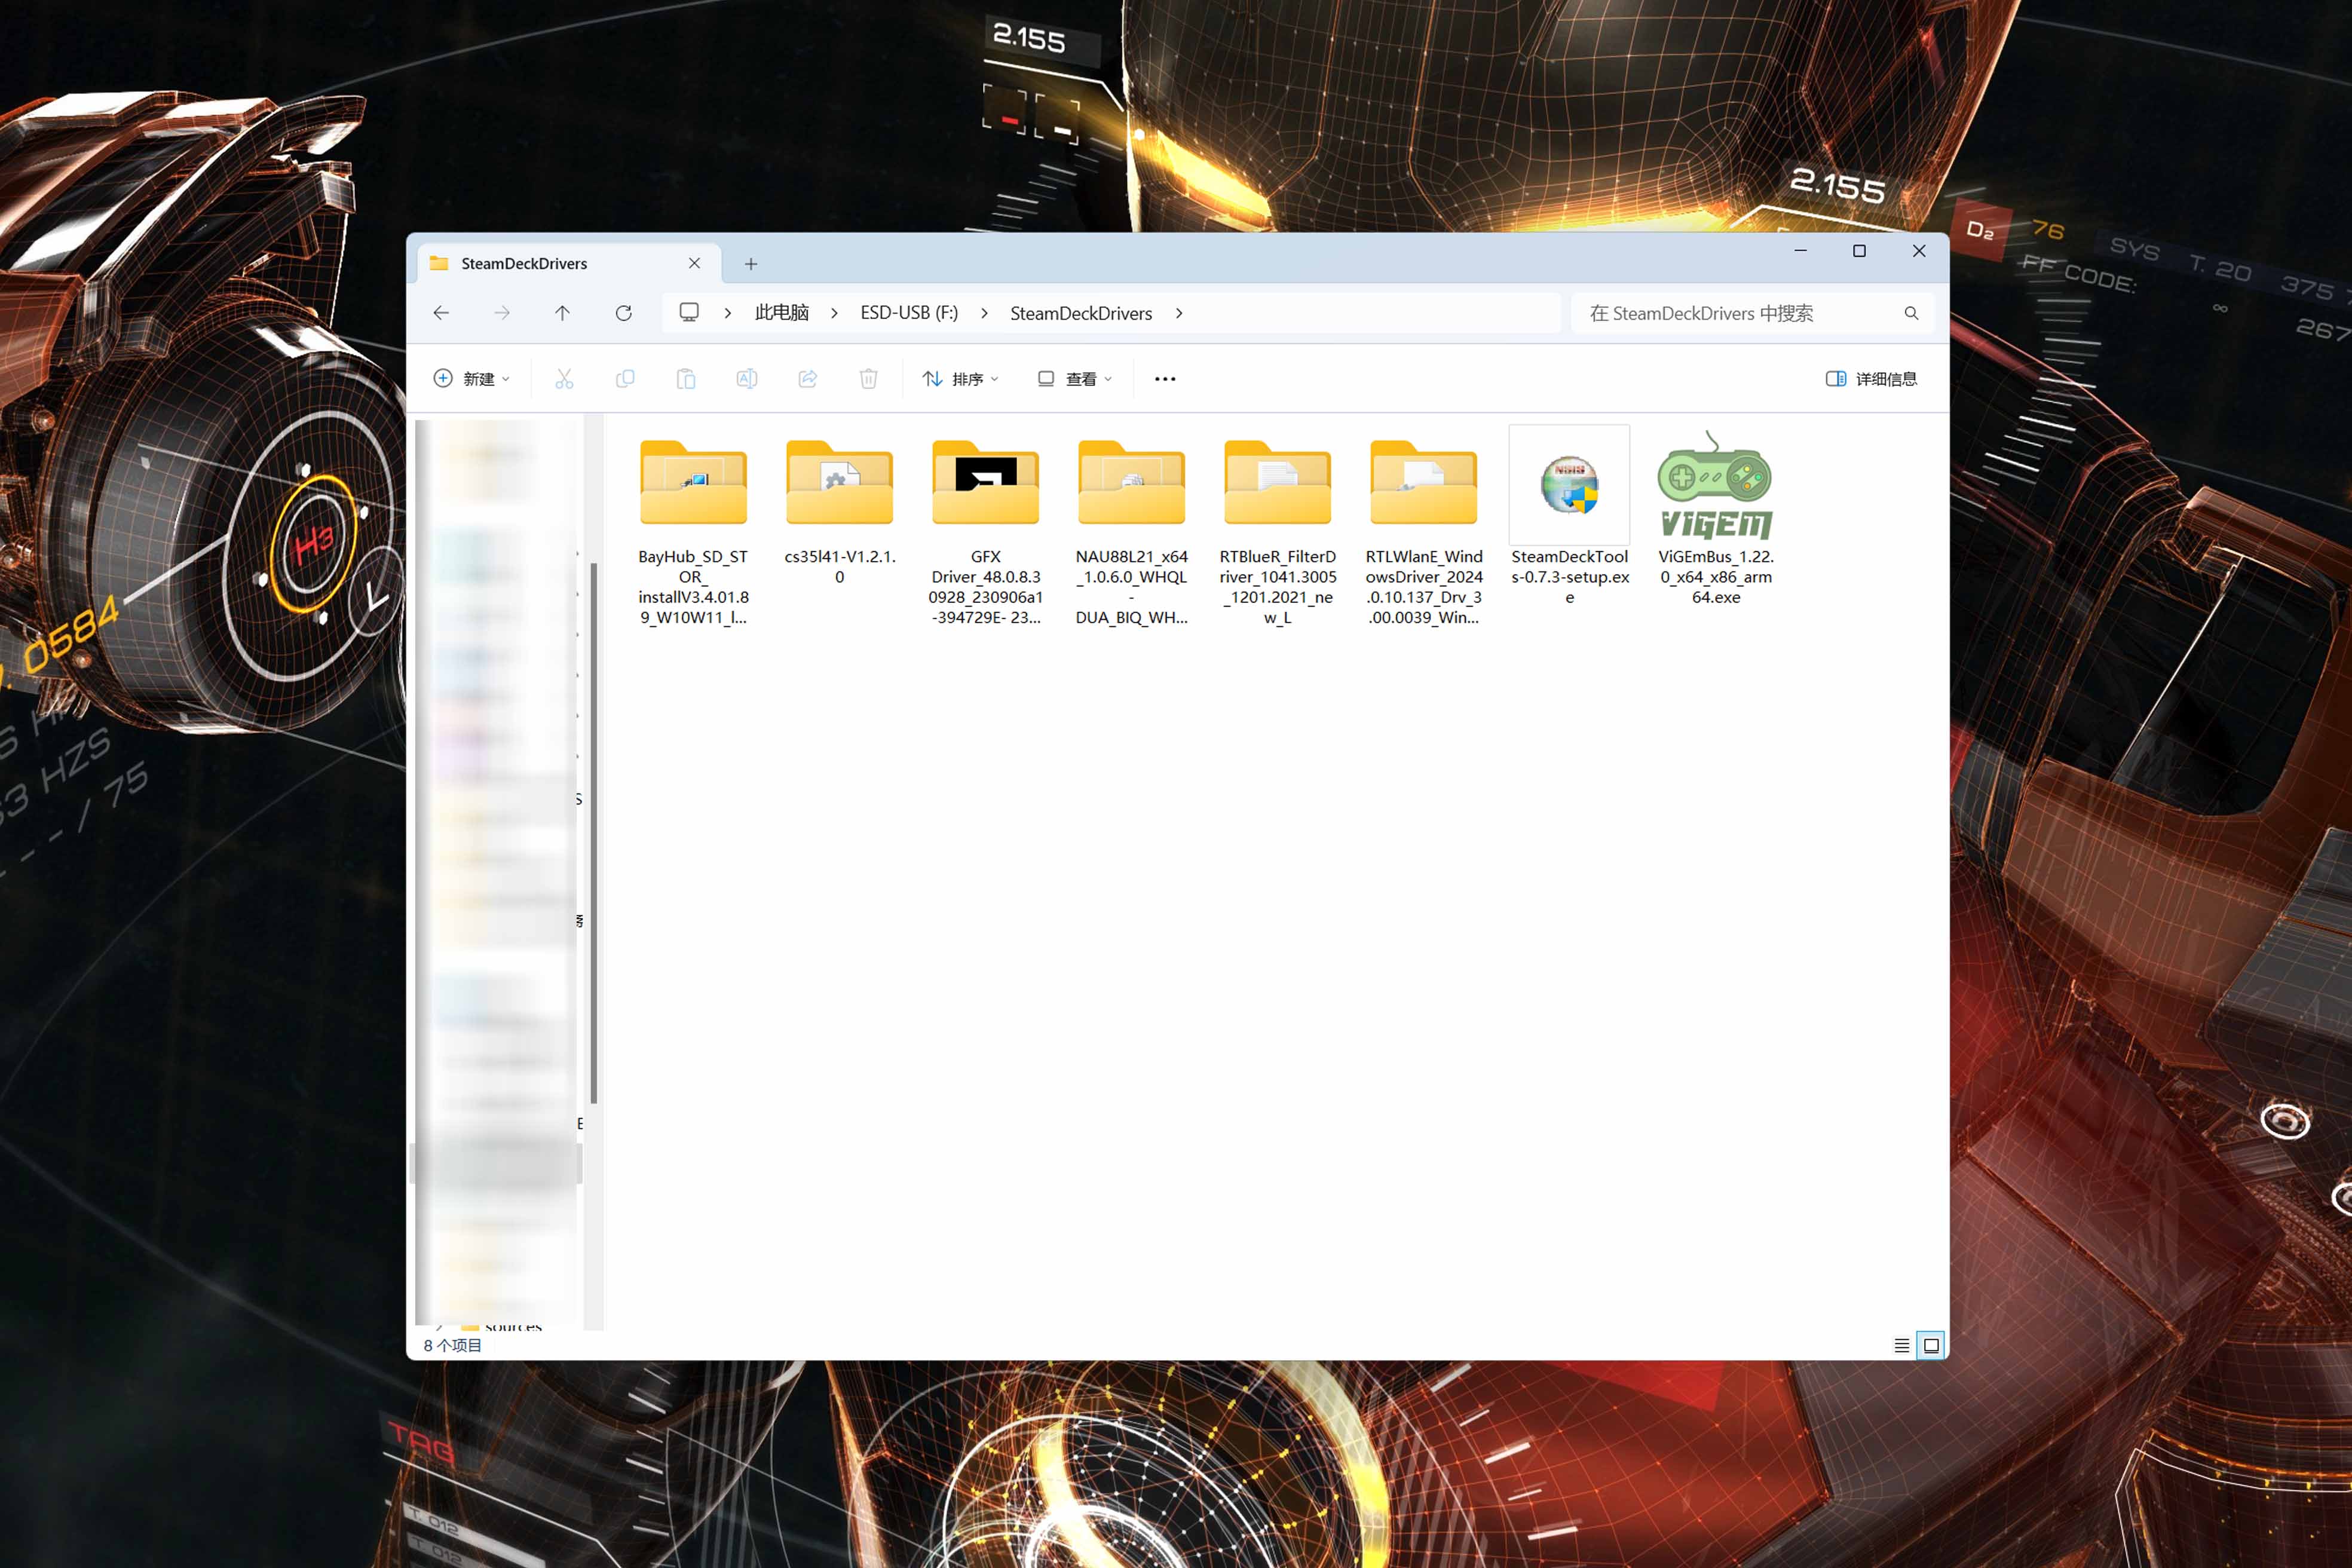Click the Share icon in toolbar

pyautogui.click(x=808, y=379)
